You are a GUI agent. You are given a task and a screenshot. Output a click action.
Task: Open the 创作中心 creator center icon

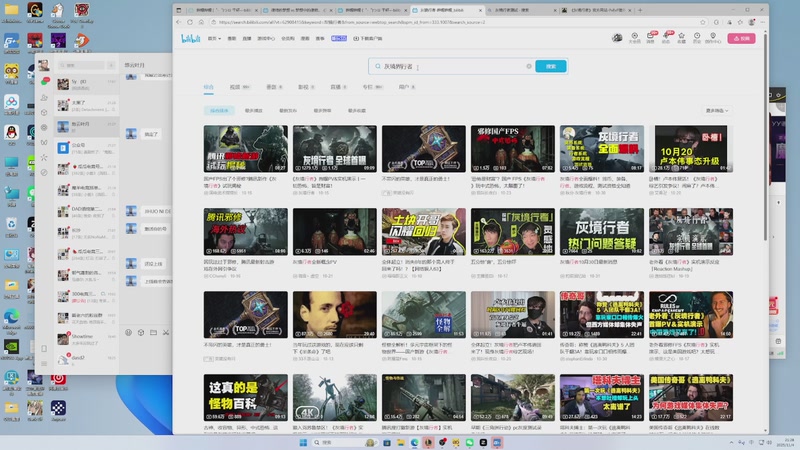[713, 38]
